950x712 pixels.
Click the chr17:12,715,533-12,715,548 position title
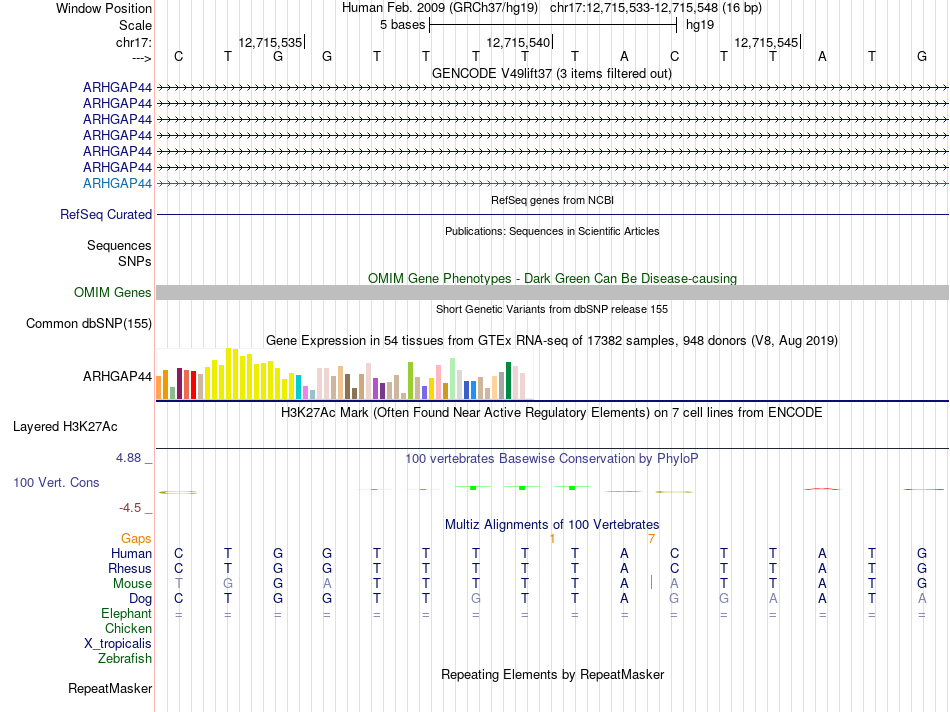tap(656, 8)
